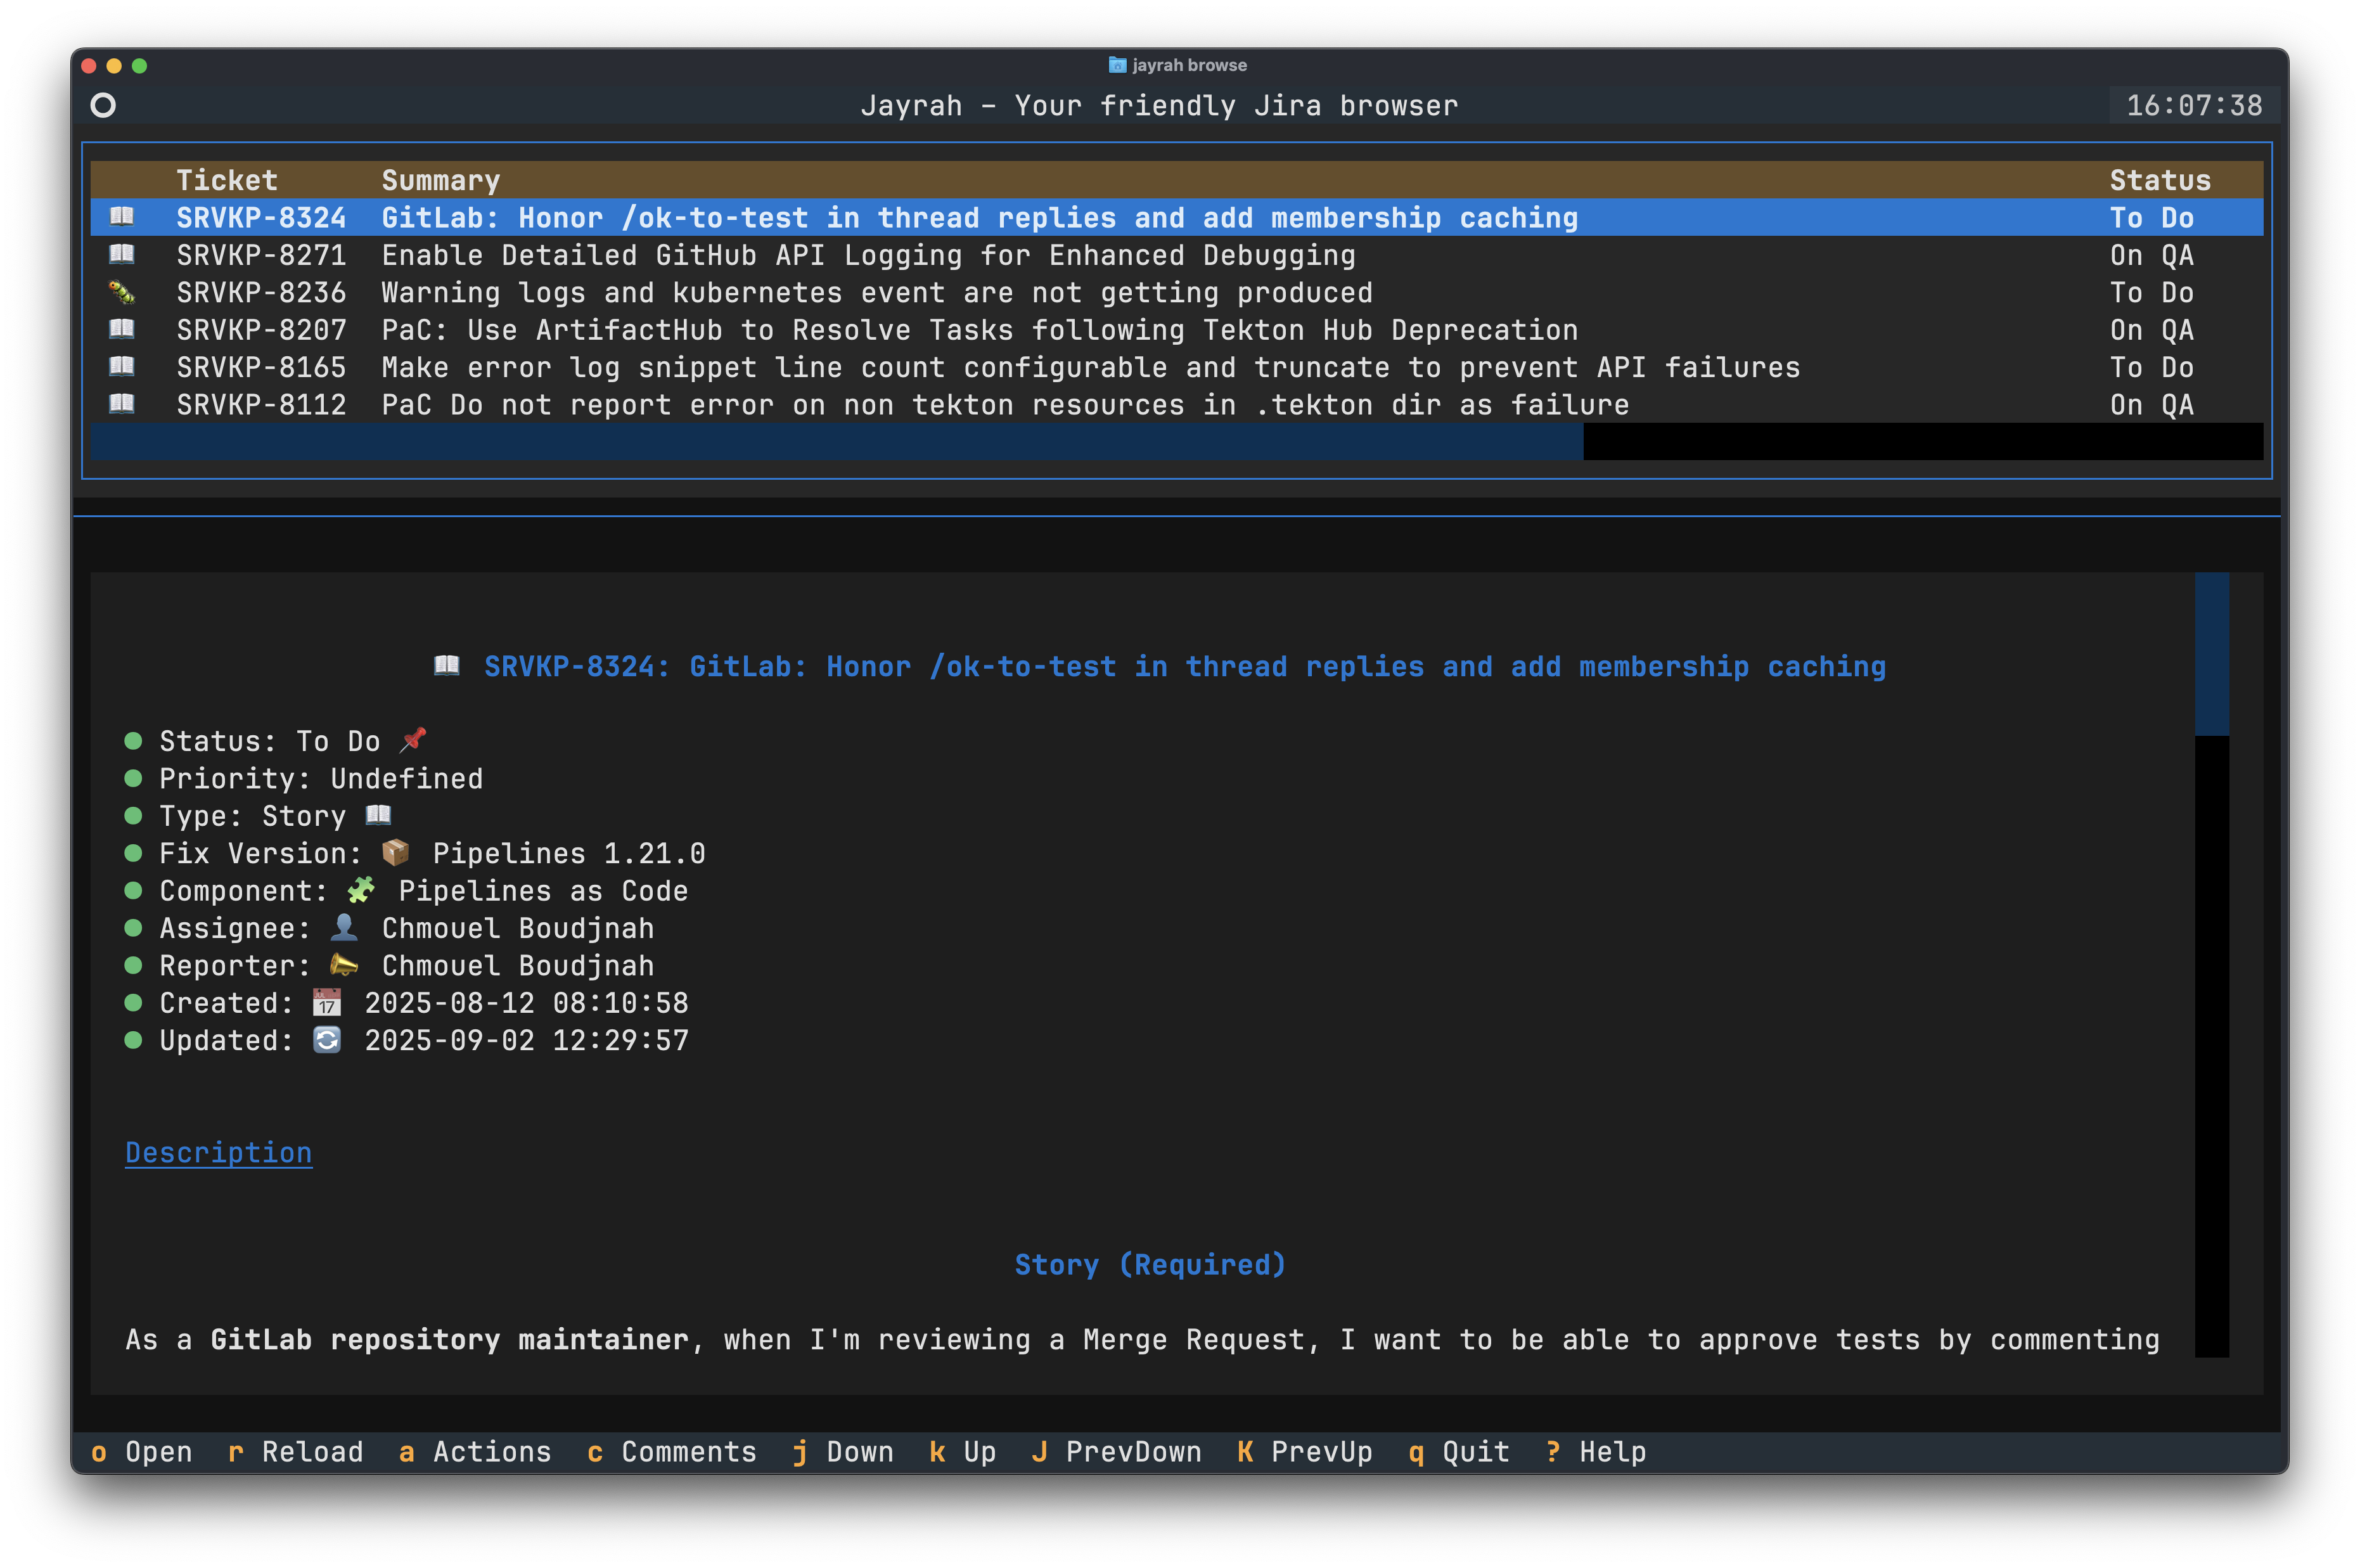
Task: Select ticket SRVKP-8207 row
Action: coord(1177,329)
